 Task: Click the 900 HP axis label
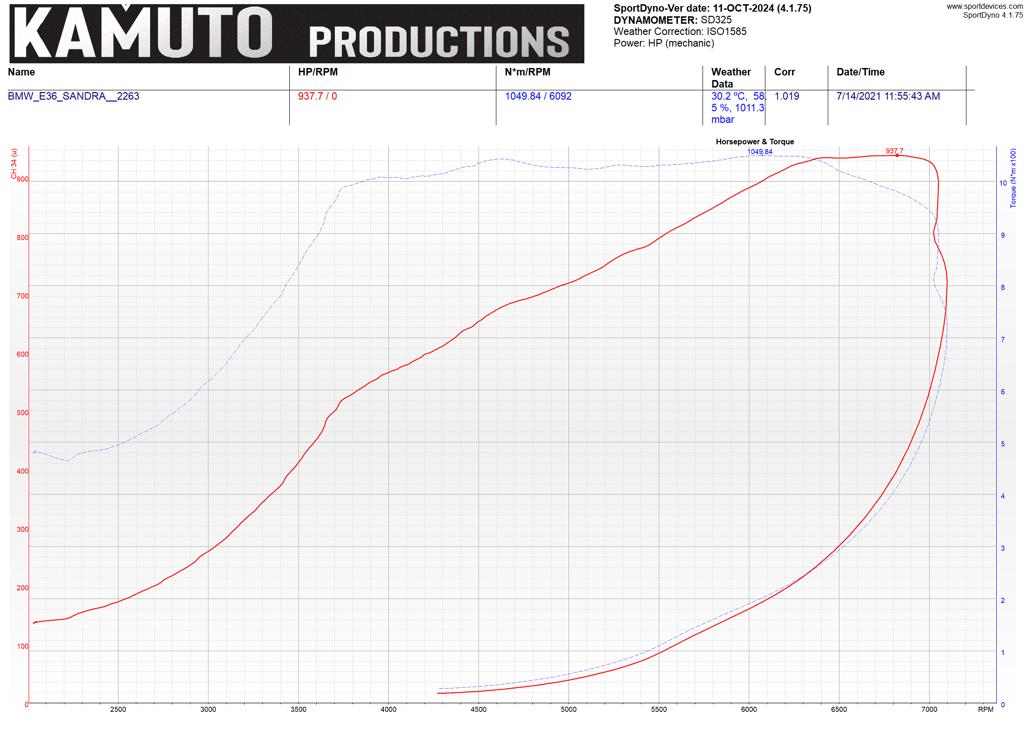23,180
